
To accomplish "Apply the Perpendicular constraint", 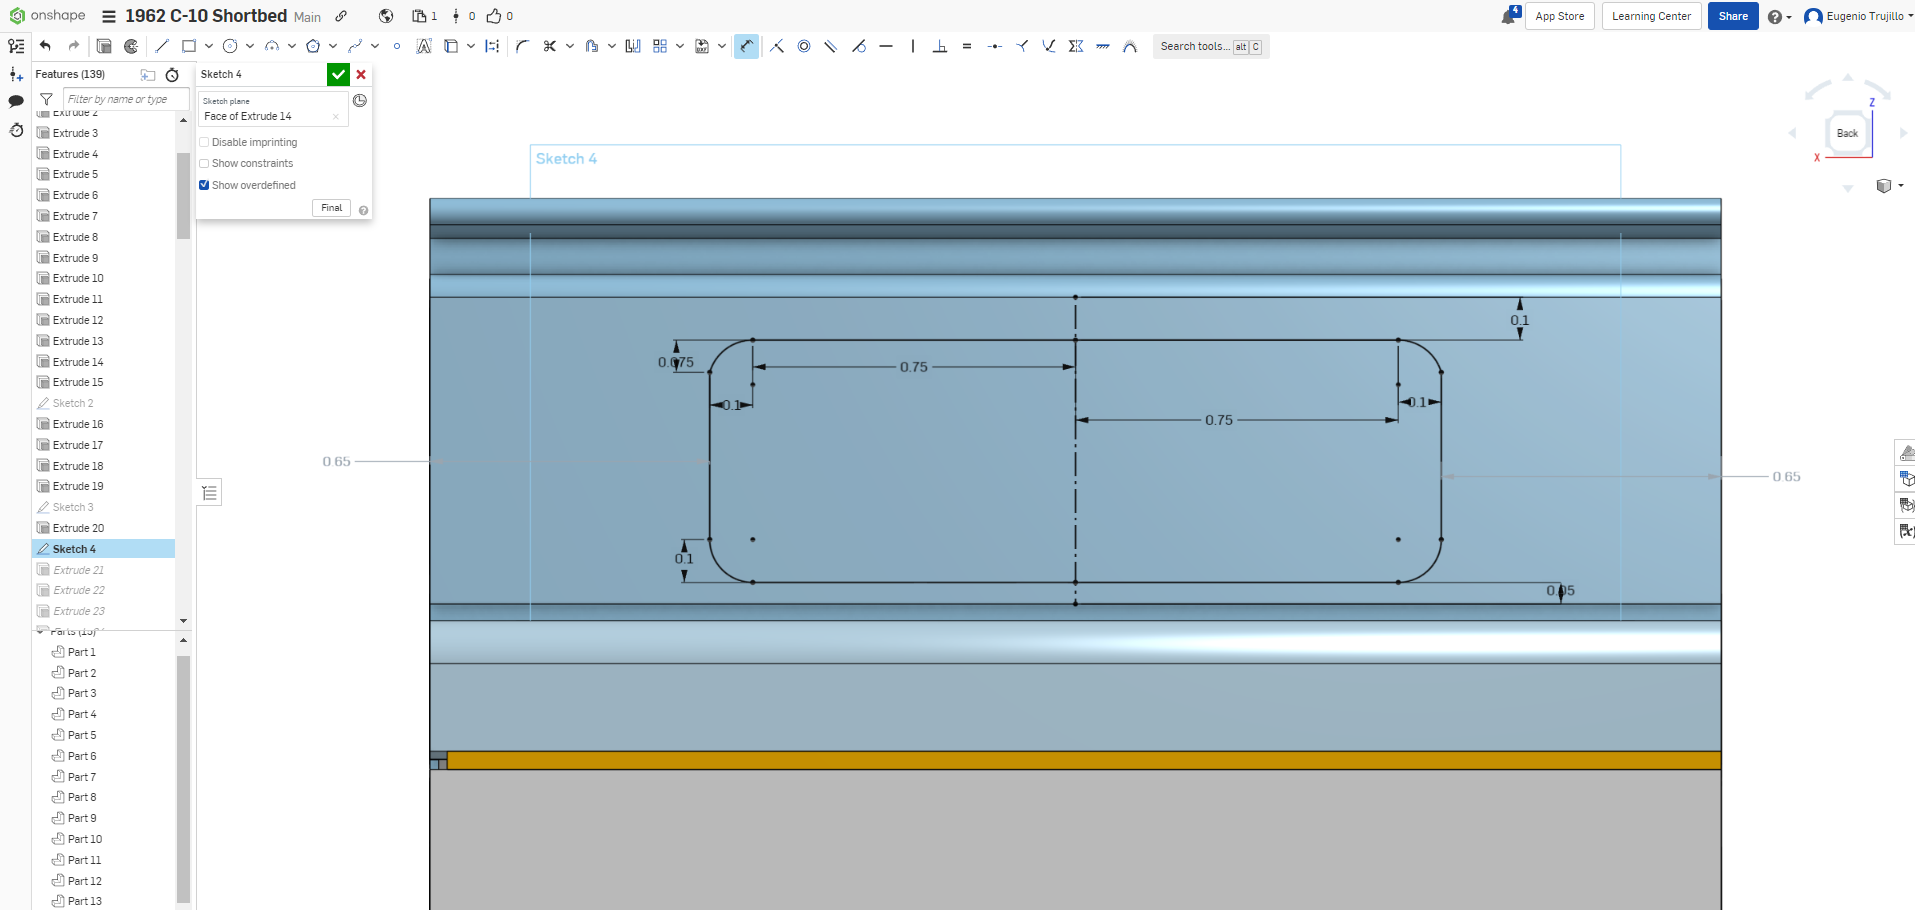I will tap(940, 46).
